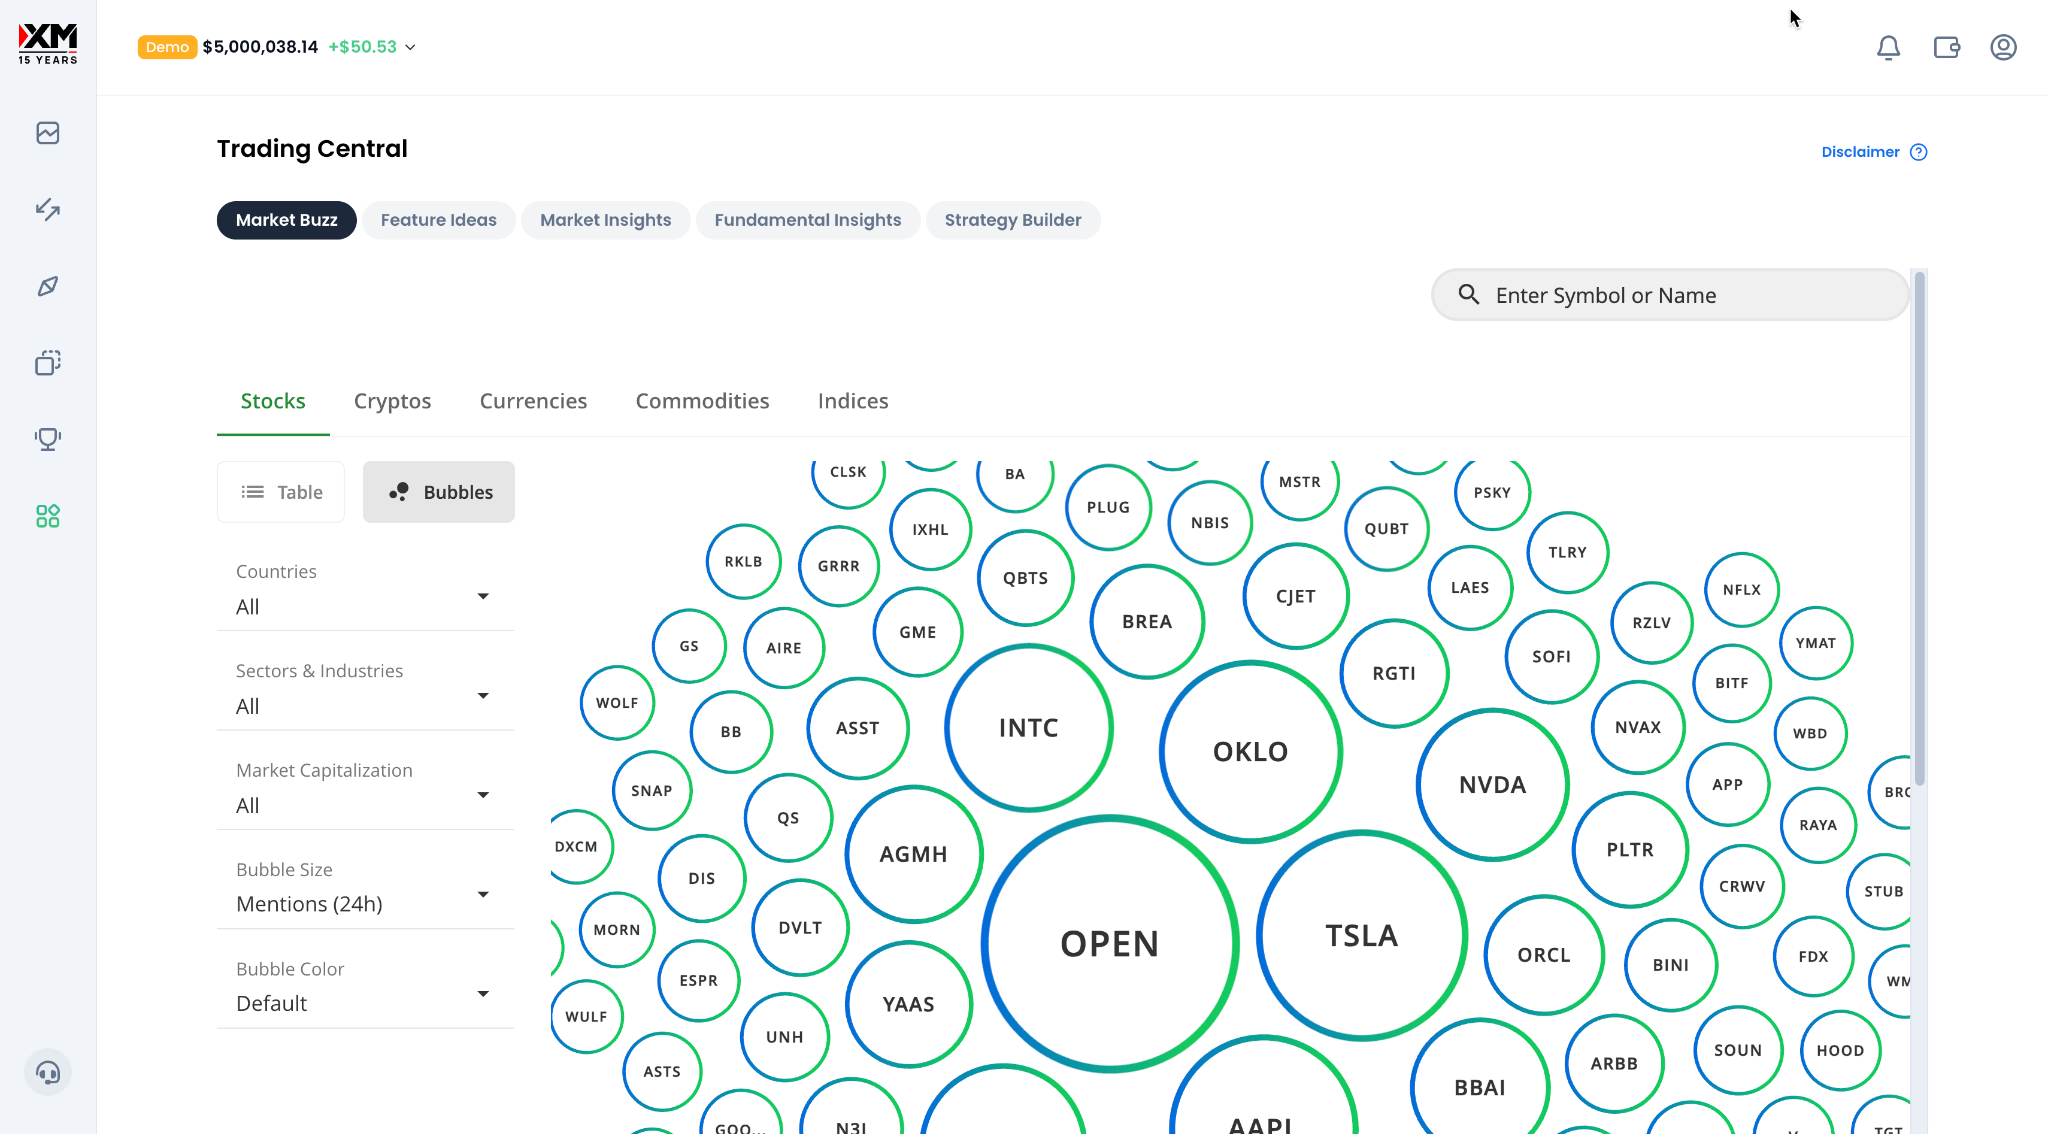
Task: Switch to Bubbles view
Action: [439, 492]
